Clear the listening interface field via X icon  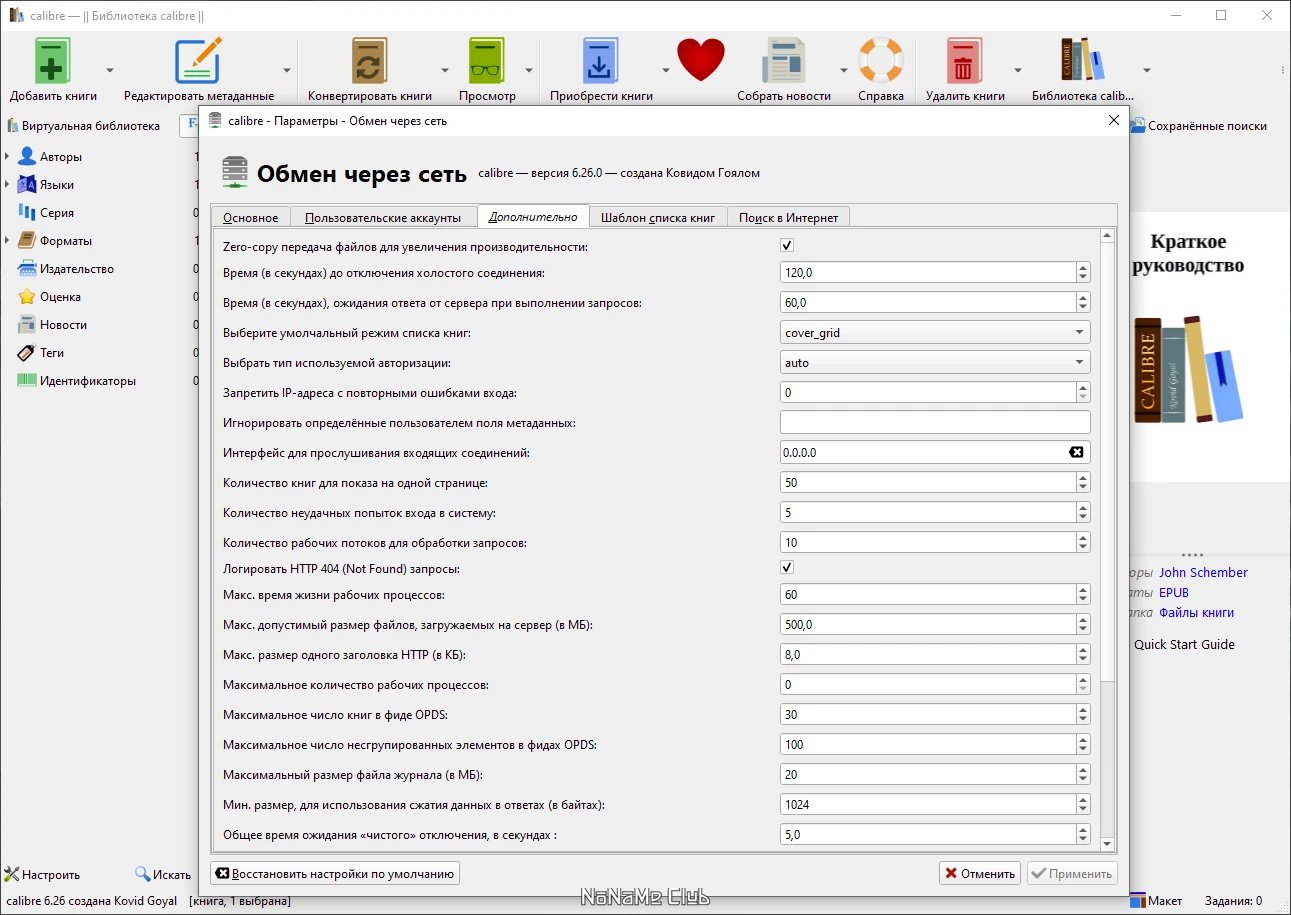point(1076,452)
